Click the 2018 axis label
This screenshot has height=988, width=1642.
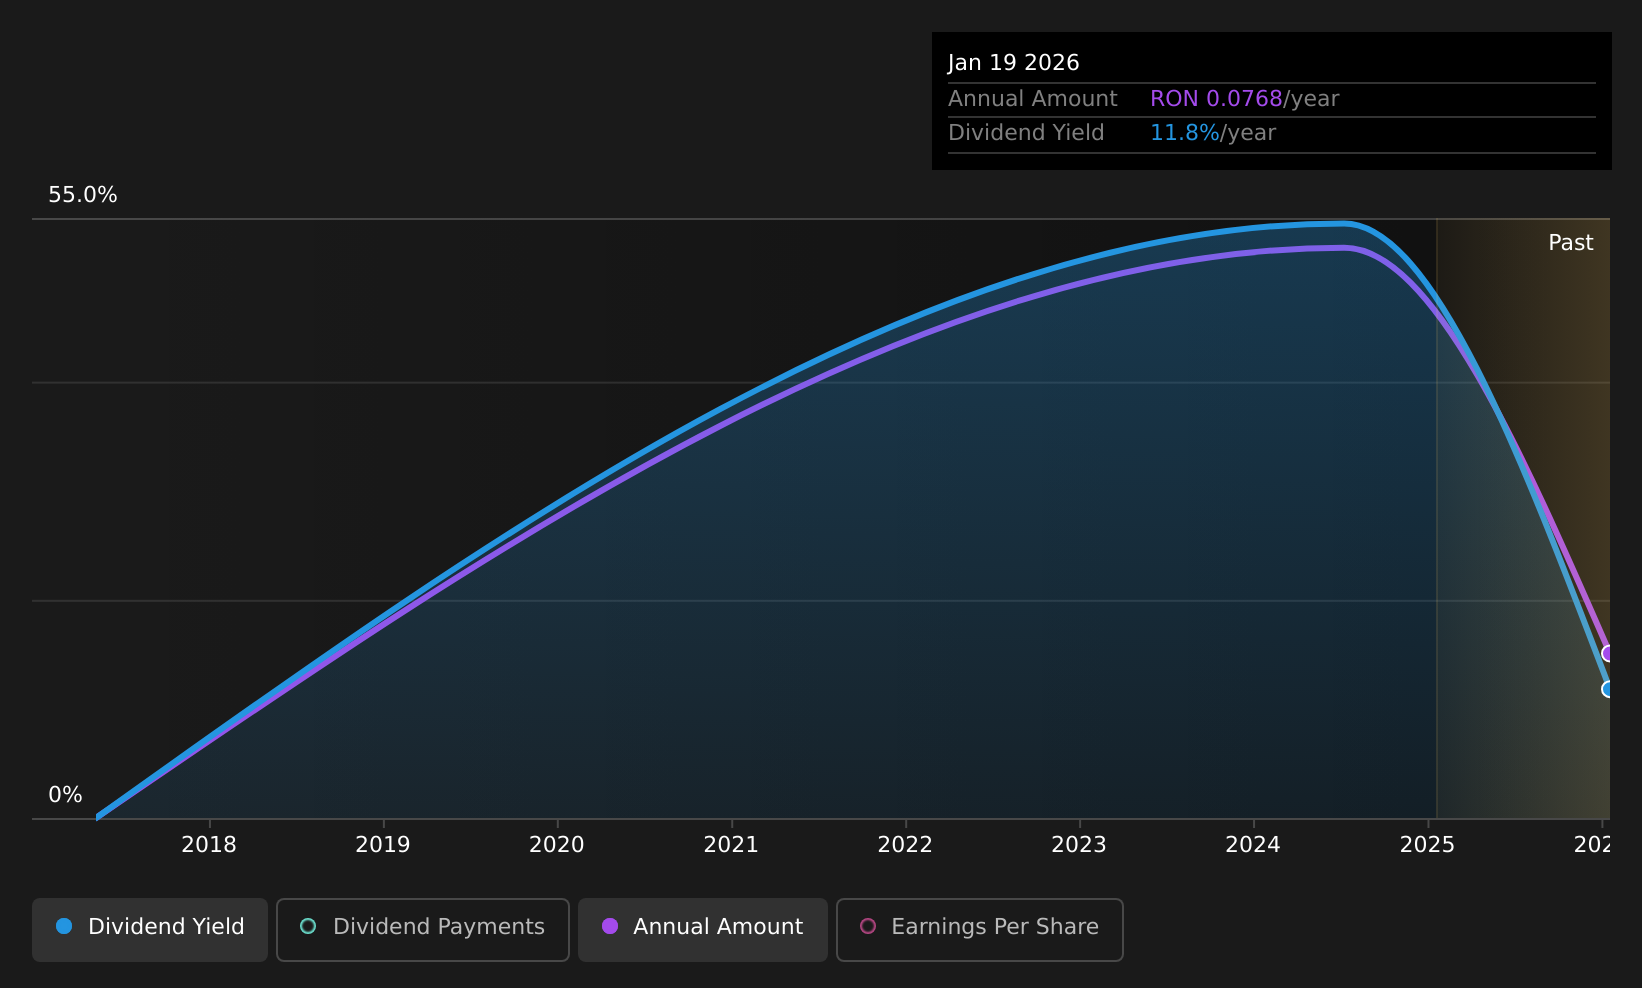(x=209, y=845)
